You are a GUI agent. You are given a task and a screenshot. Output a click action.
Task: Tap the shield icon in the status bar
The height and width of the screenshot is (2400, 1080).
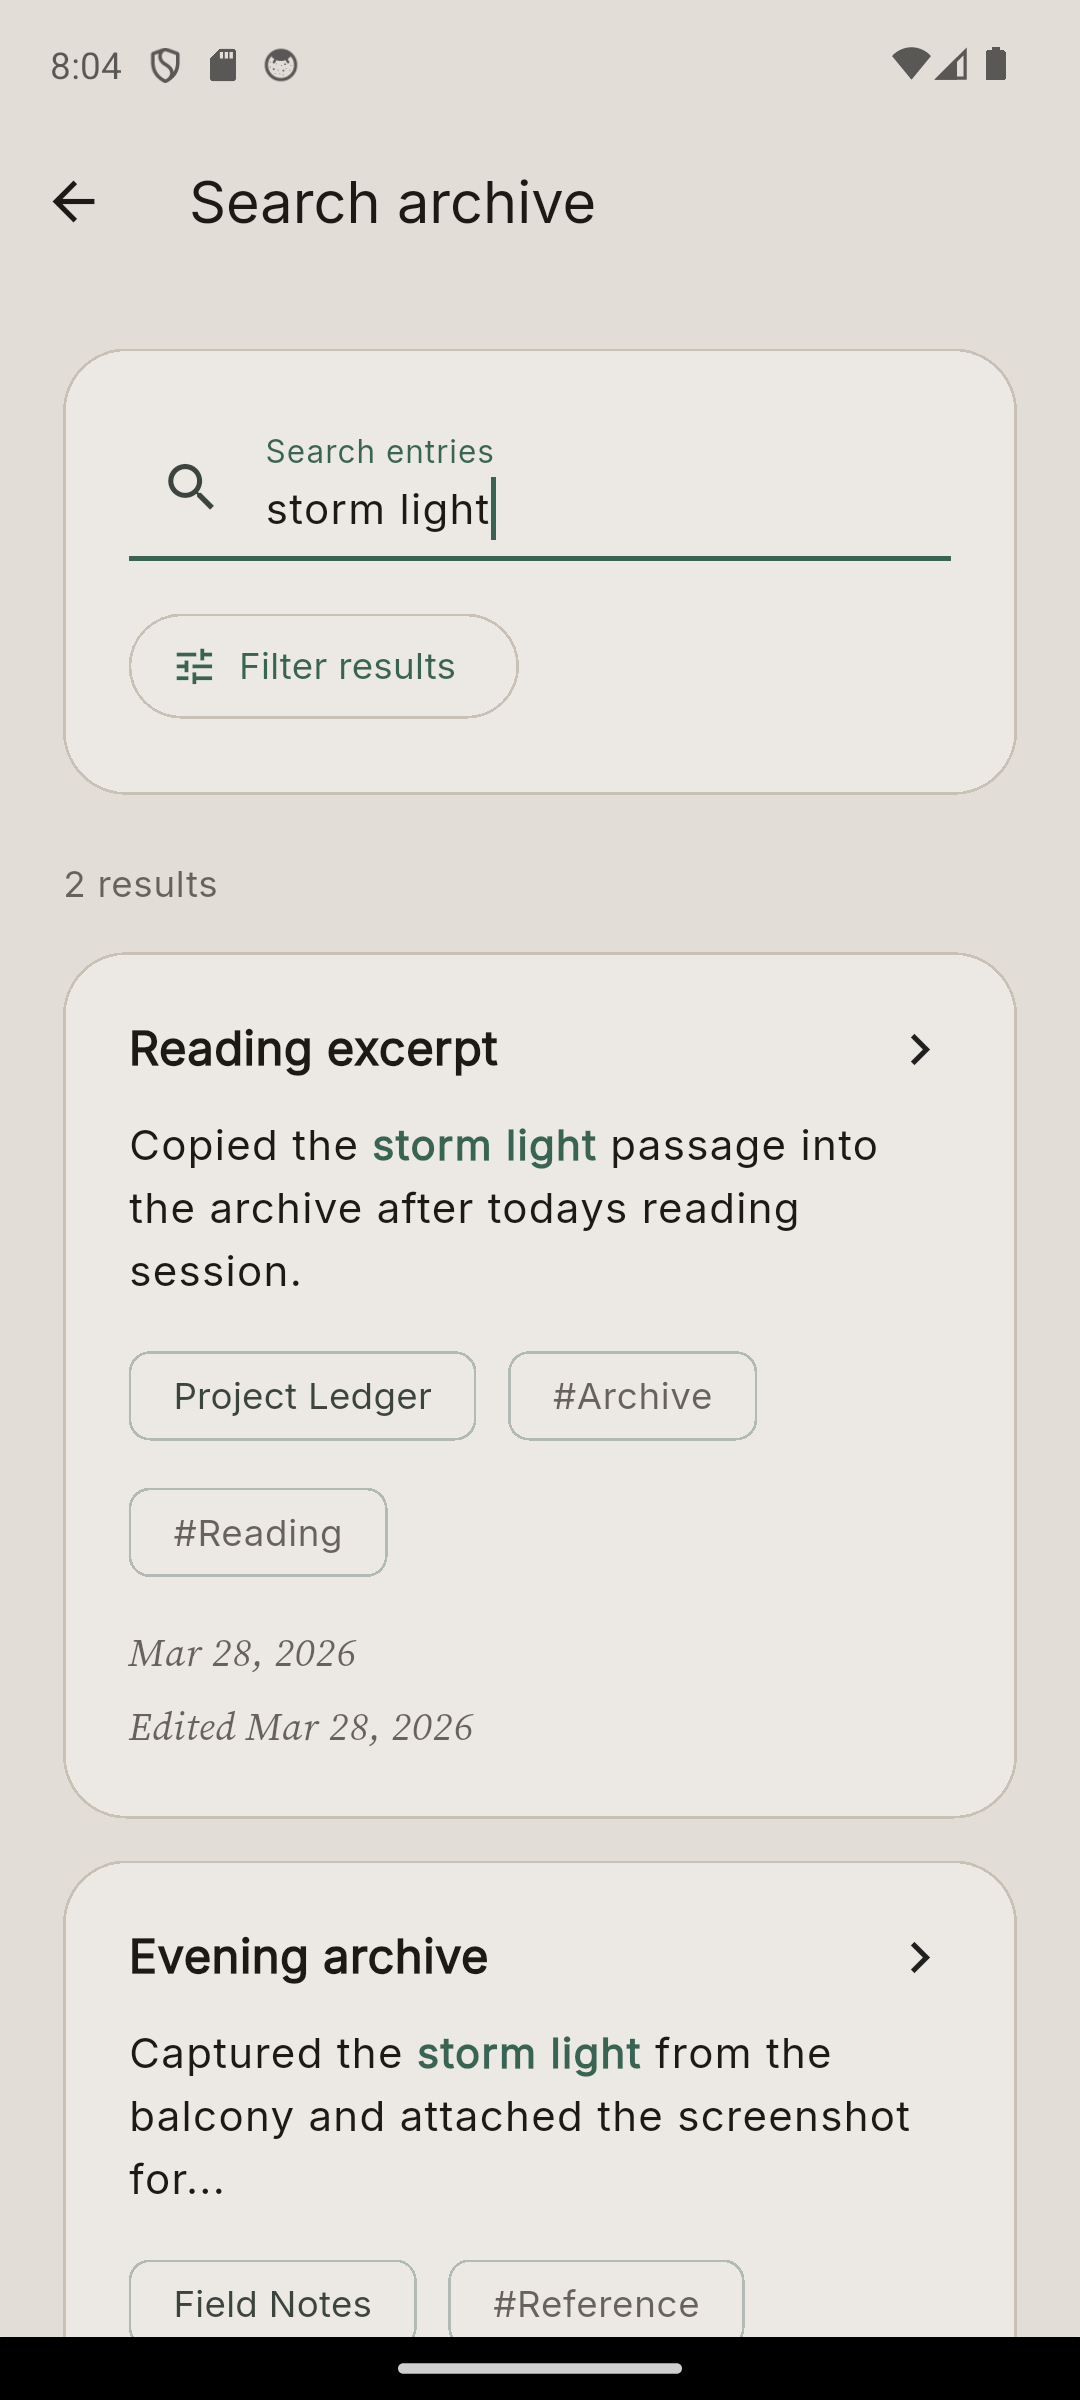[x=165, y=64]
